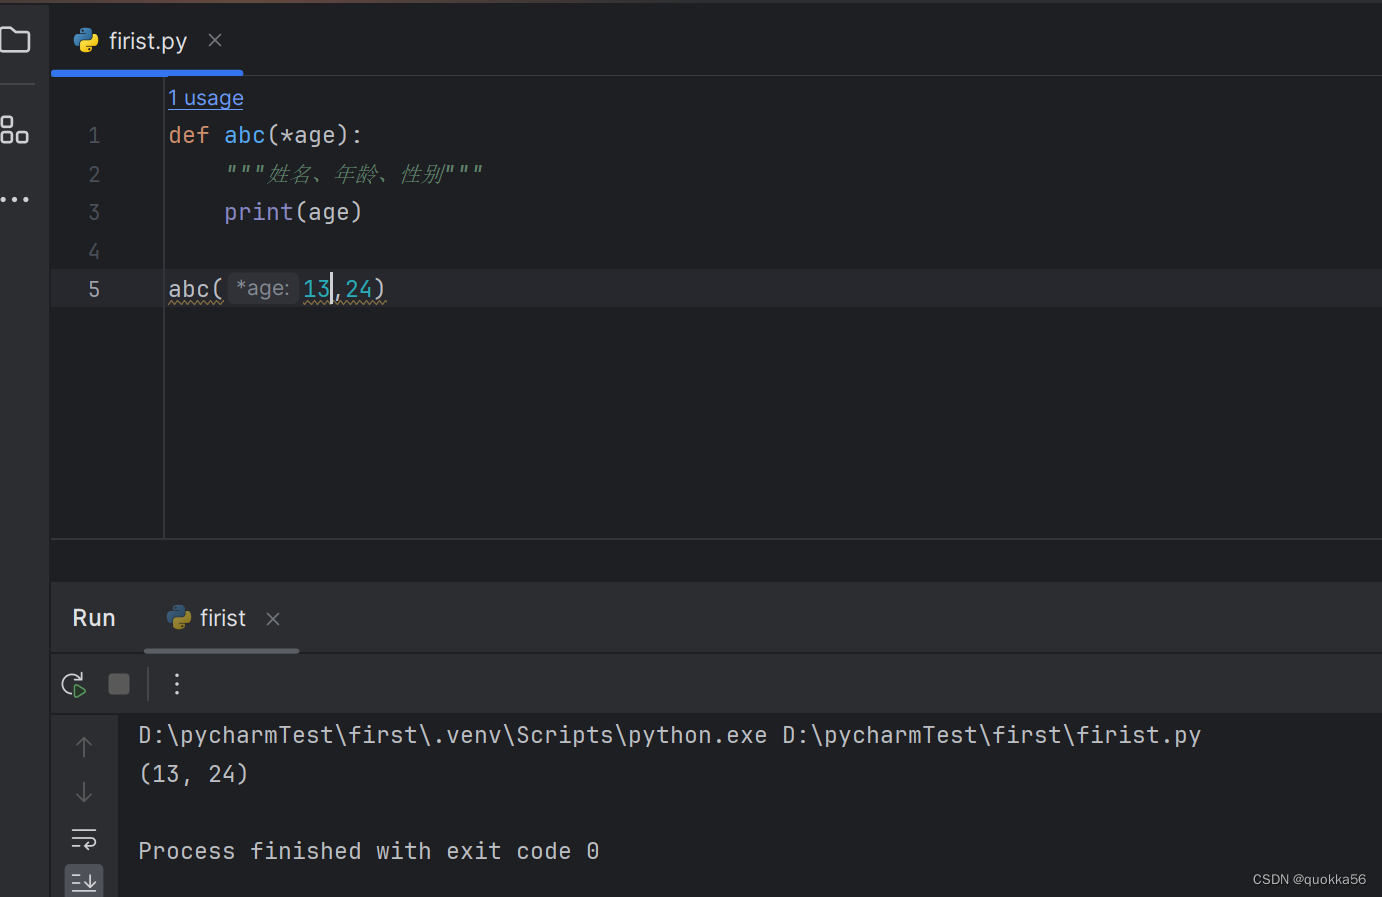The image size is (1382, 897).
Task: Click the *age: parameter hint
Action: point(263,288)
